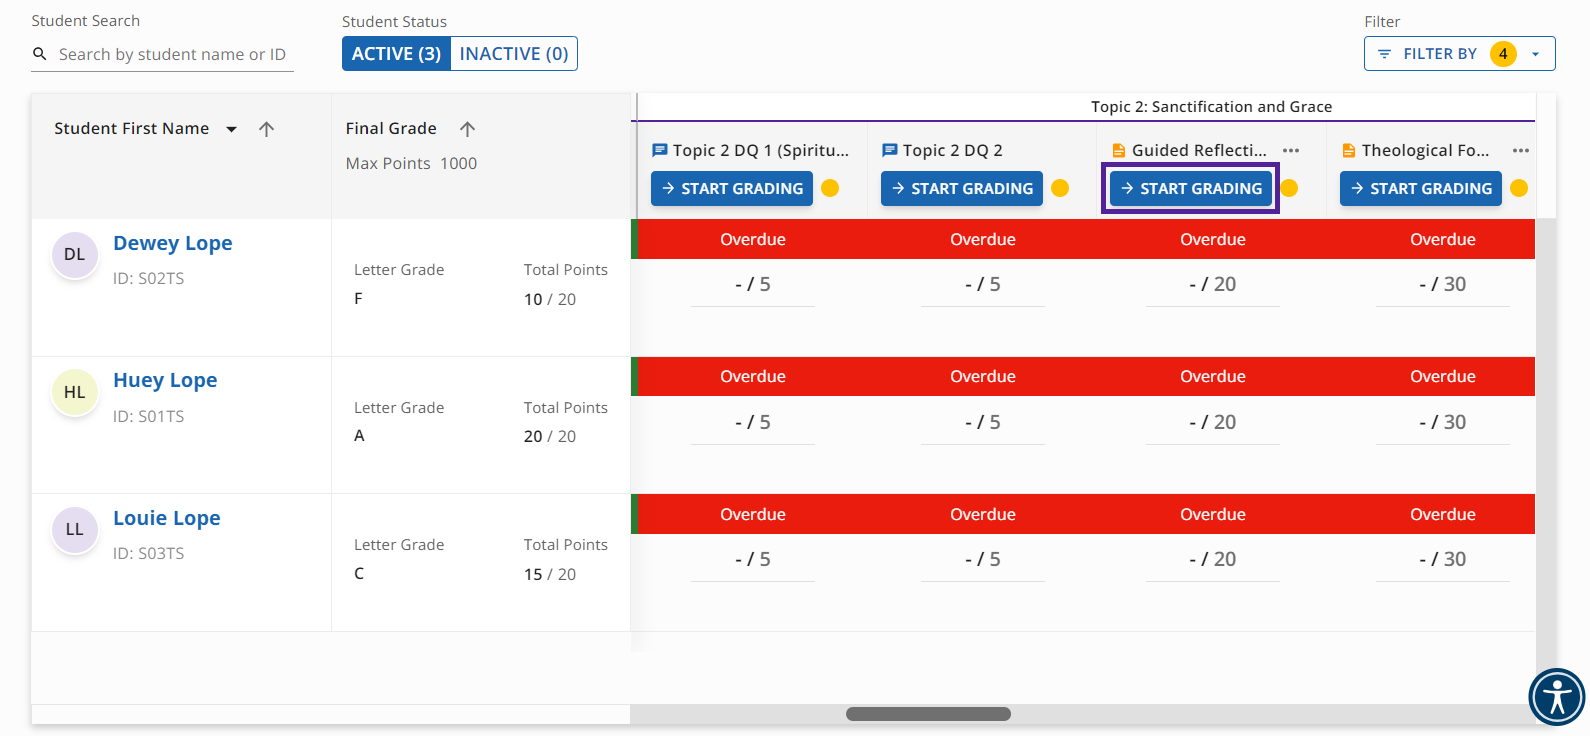Start grading Theological Fo... assignment
1590x736 pixels.
coord(1421,188)
